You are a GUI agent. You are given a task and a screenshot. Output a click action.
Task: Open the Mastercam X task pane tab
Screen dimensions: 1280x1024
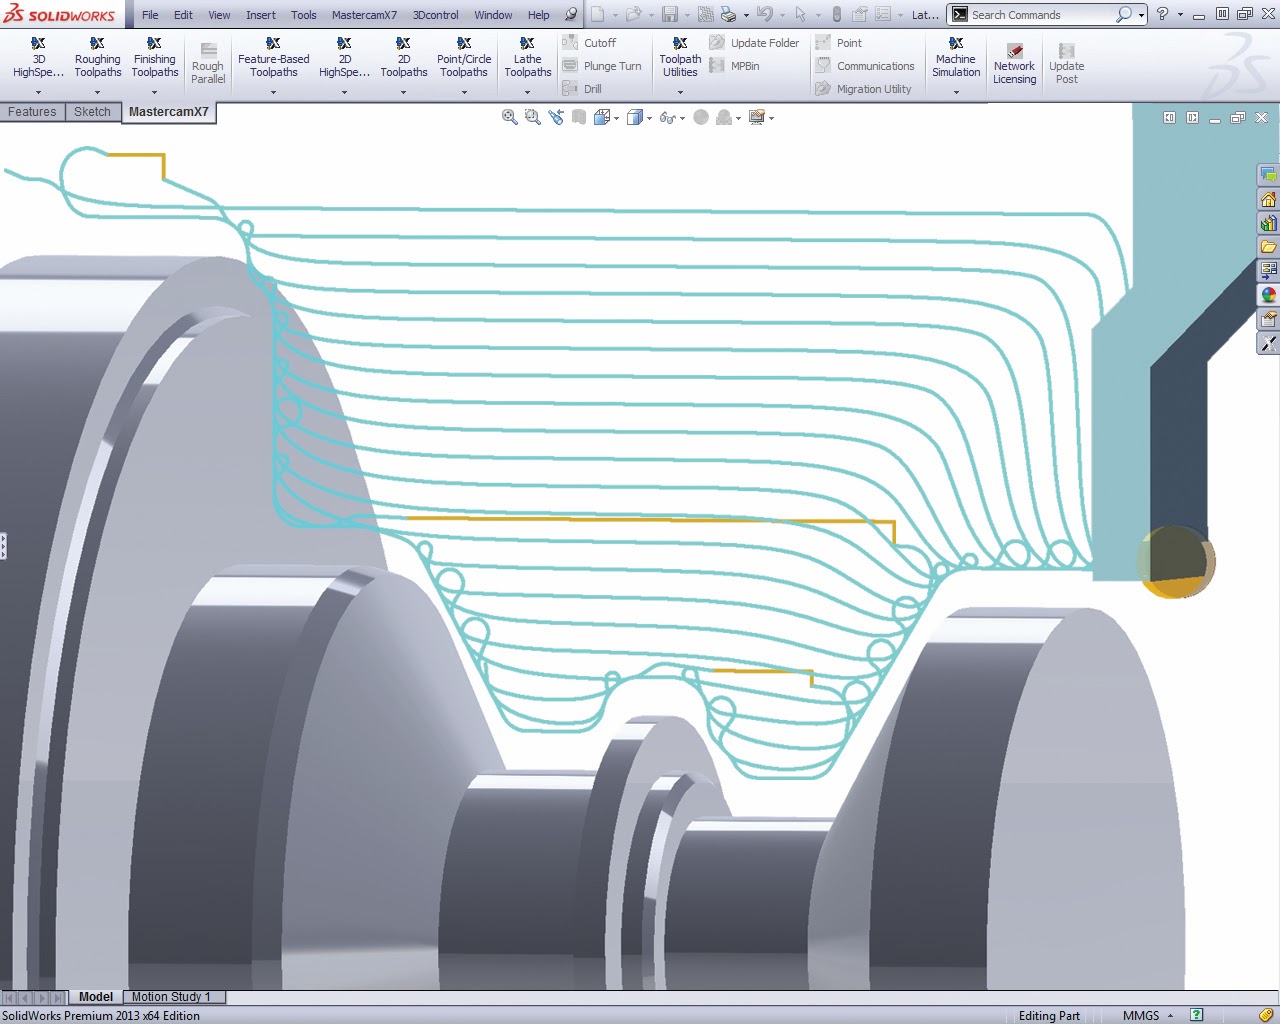click(x=1268, y=343)
